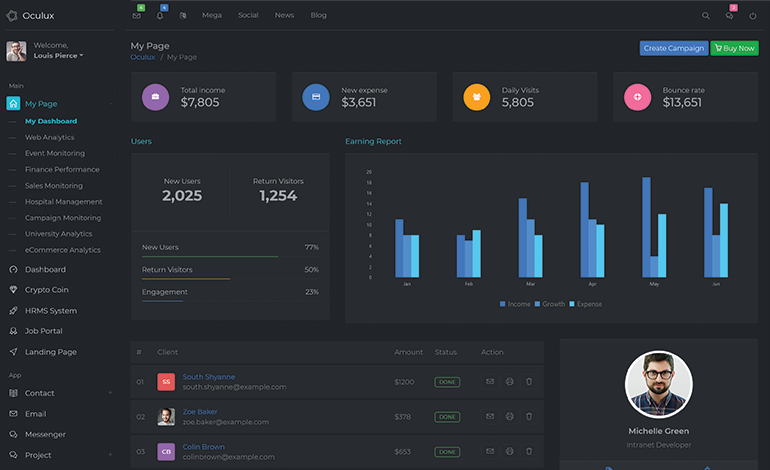
Task: Click the Create Campaign button
Action: click(674, 48)
